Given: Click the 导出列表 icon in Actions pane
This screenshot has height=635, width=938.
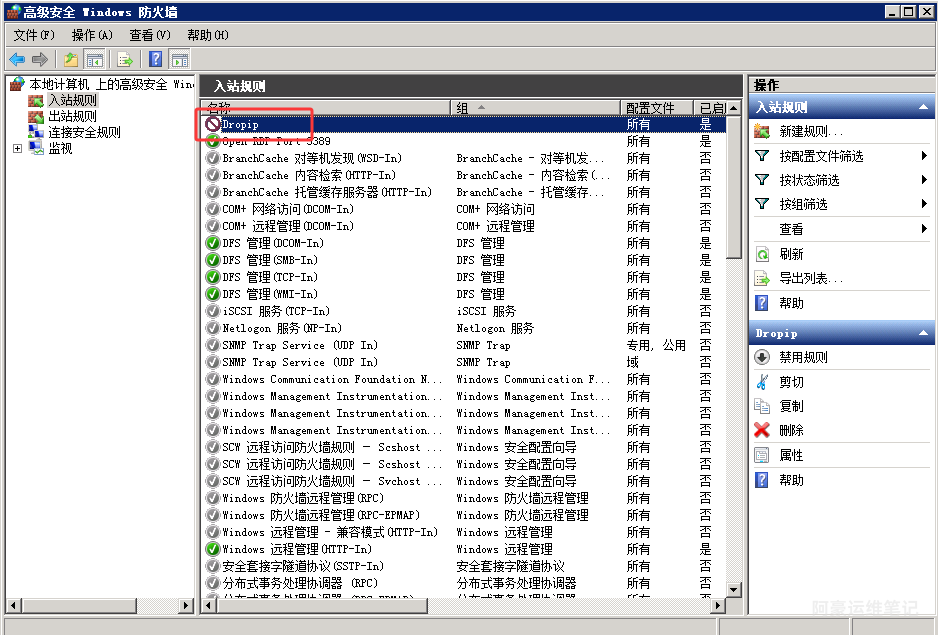Looking at the screenshot, I should (762, 278).
